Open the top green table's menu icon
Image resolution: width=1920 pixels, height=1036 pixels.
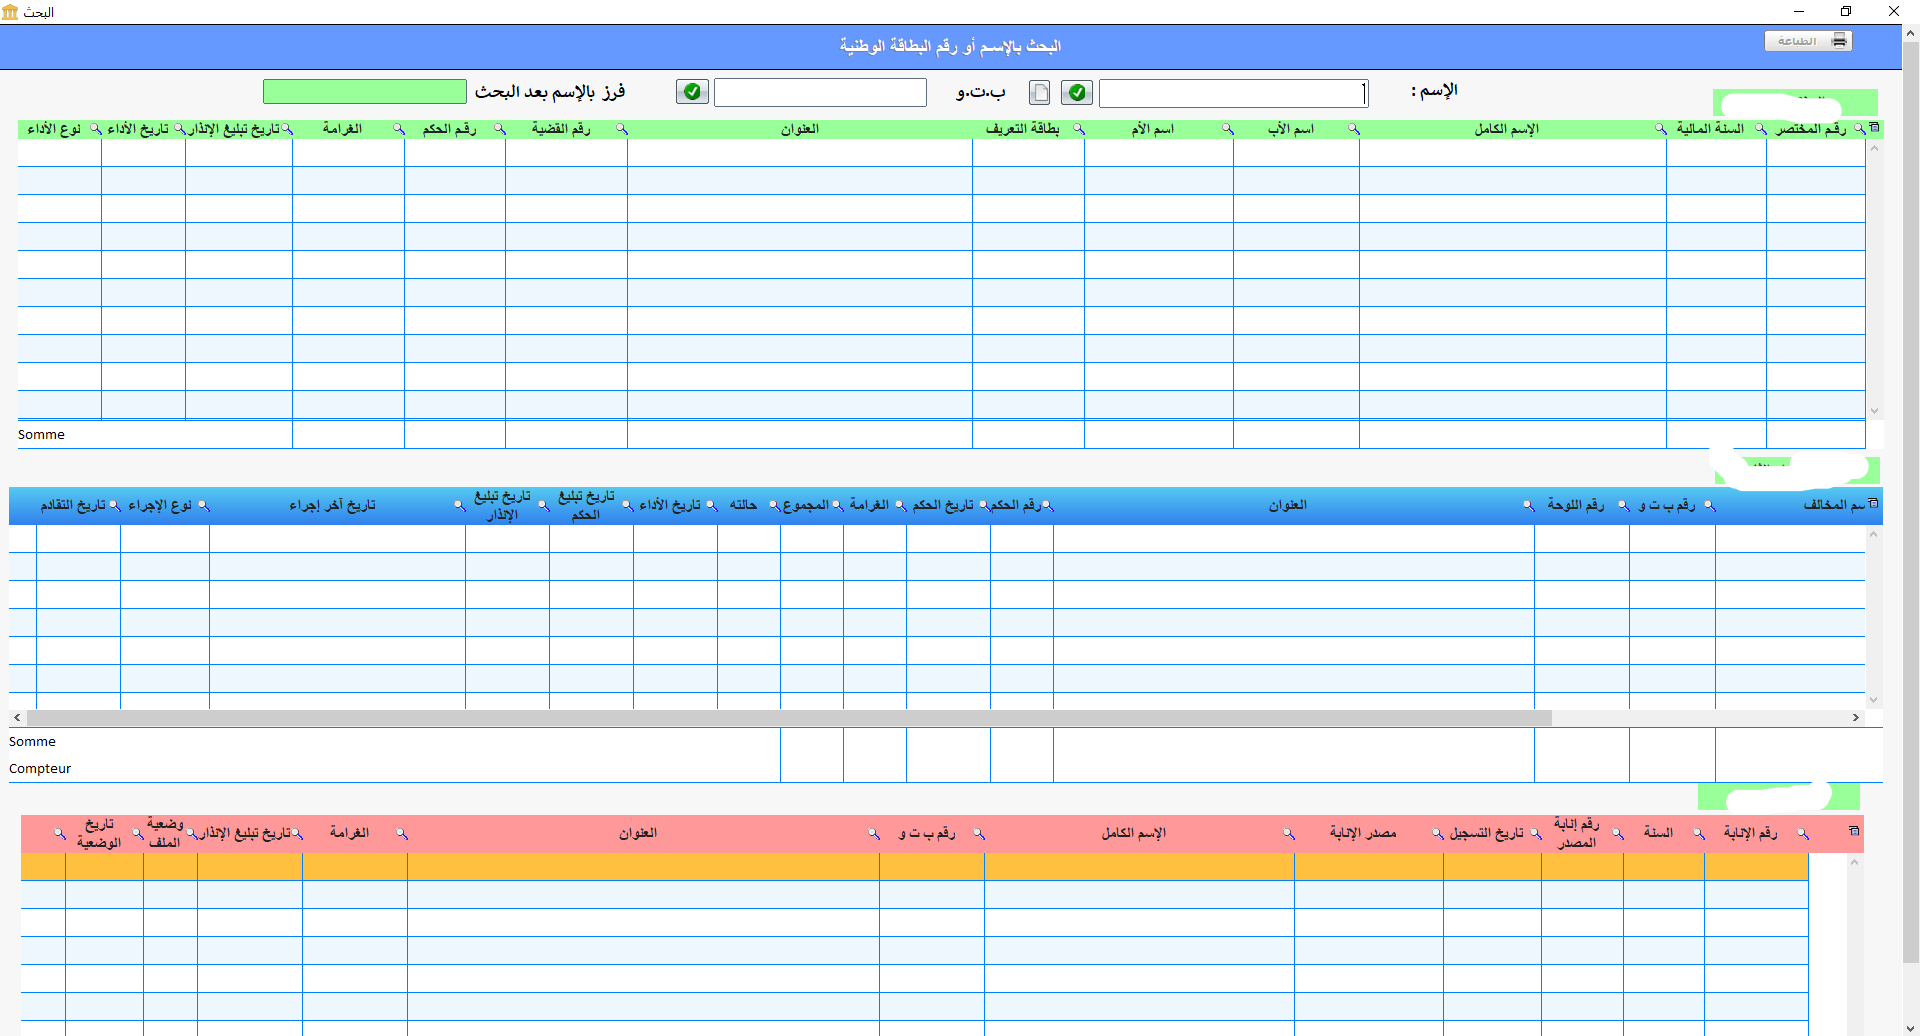(1875, 128)
